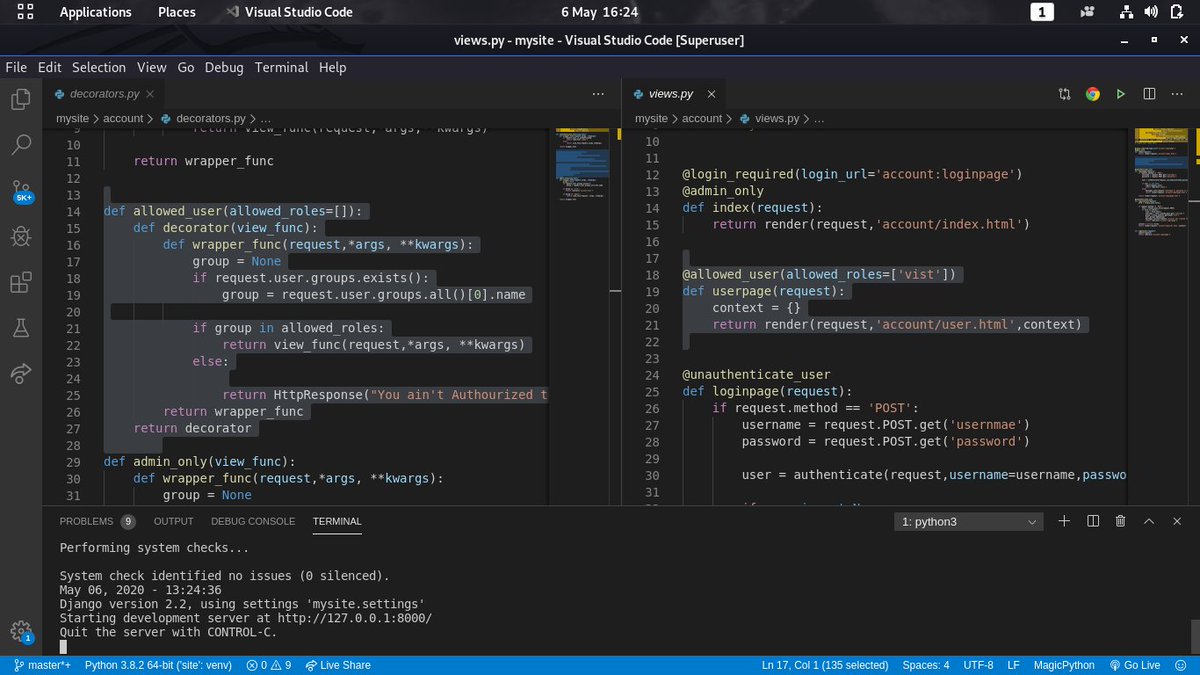Create a new terminal with plus icon

1064,521
